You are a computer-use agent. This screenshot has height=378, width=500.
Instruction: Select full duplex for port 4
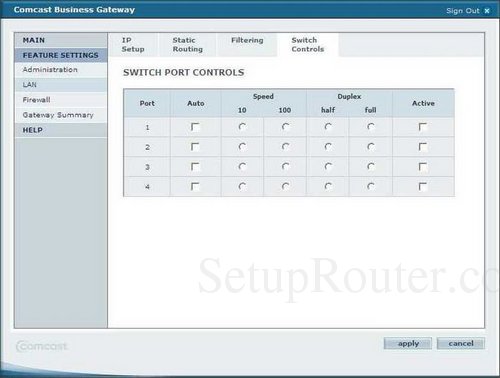371,186
